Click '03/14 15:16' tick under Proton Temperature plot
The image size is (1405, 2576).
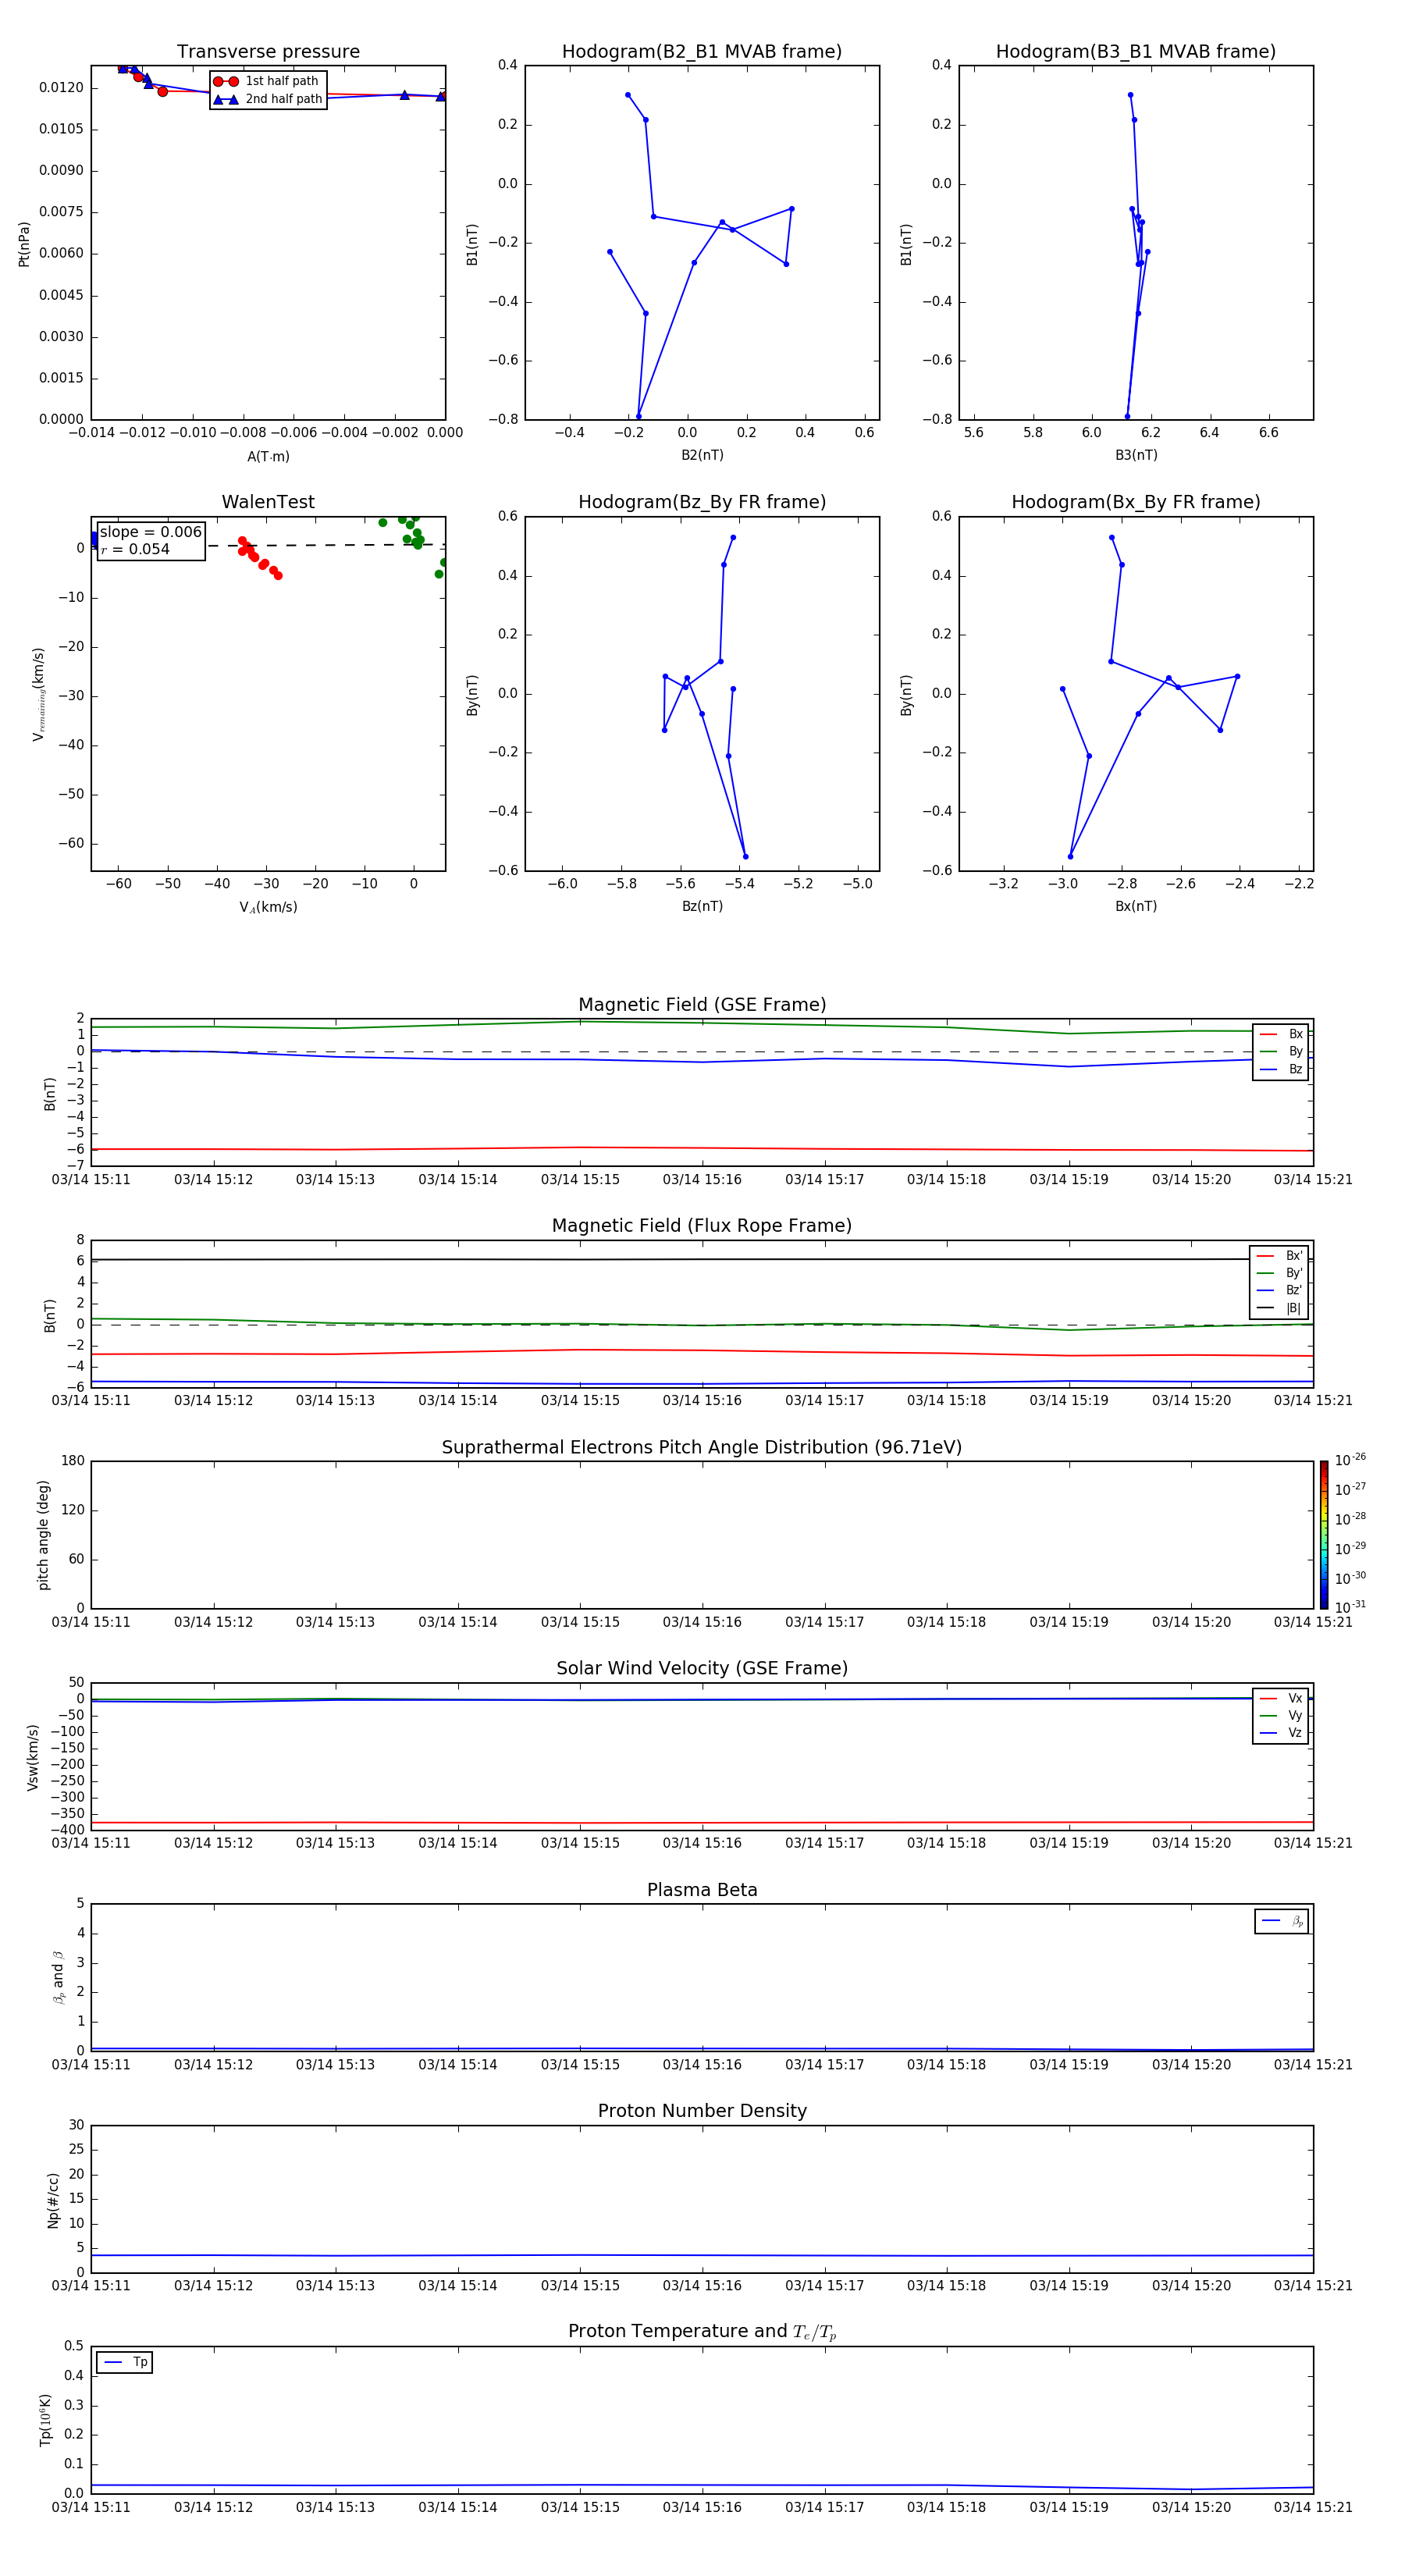point(702,2507)
